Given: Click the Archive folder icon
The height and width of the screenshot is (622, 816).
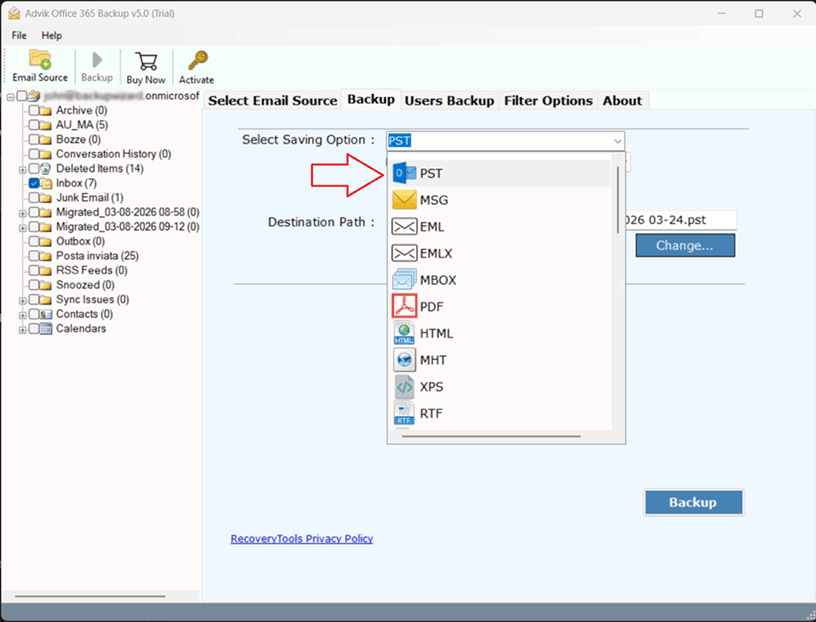Looking at the screenshot, I should coord(46,110).
